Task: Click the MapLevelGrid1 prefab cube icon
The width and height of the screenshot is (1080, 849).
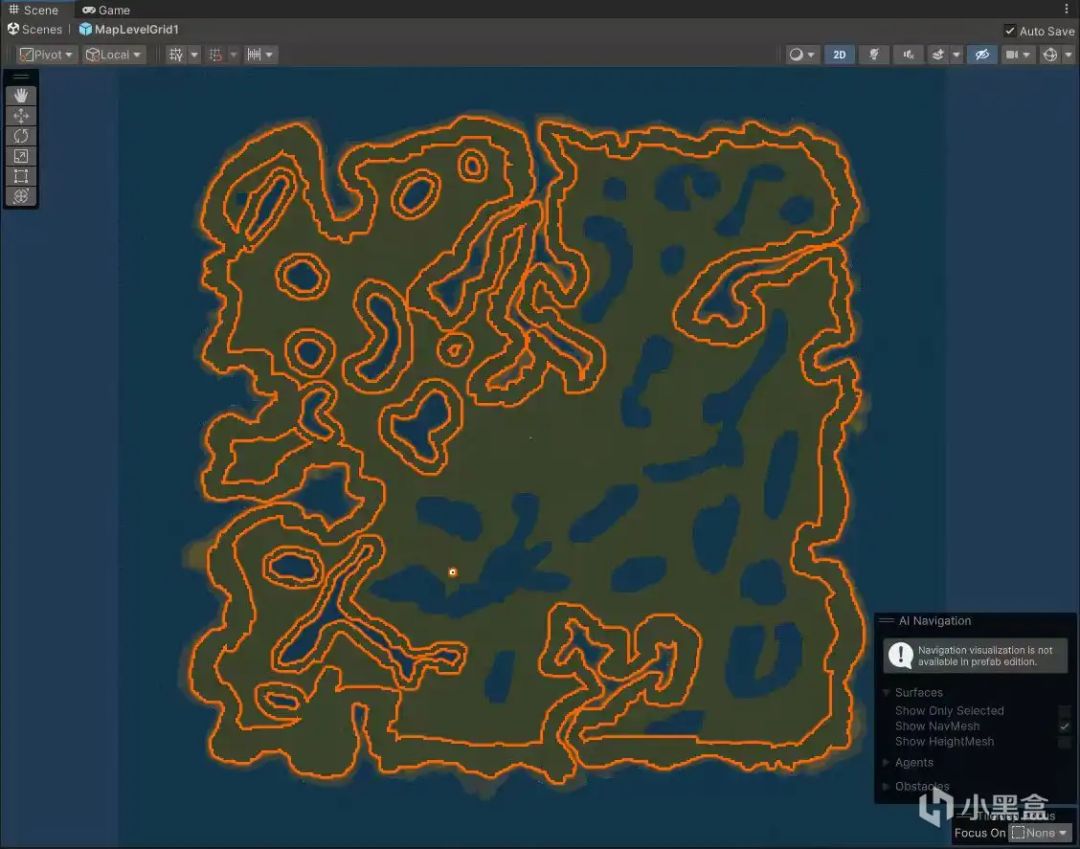Action: [85, 29]
